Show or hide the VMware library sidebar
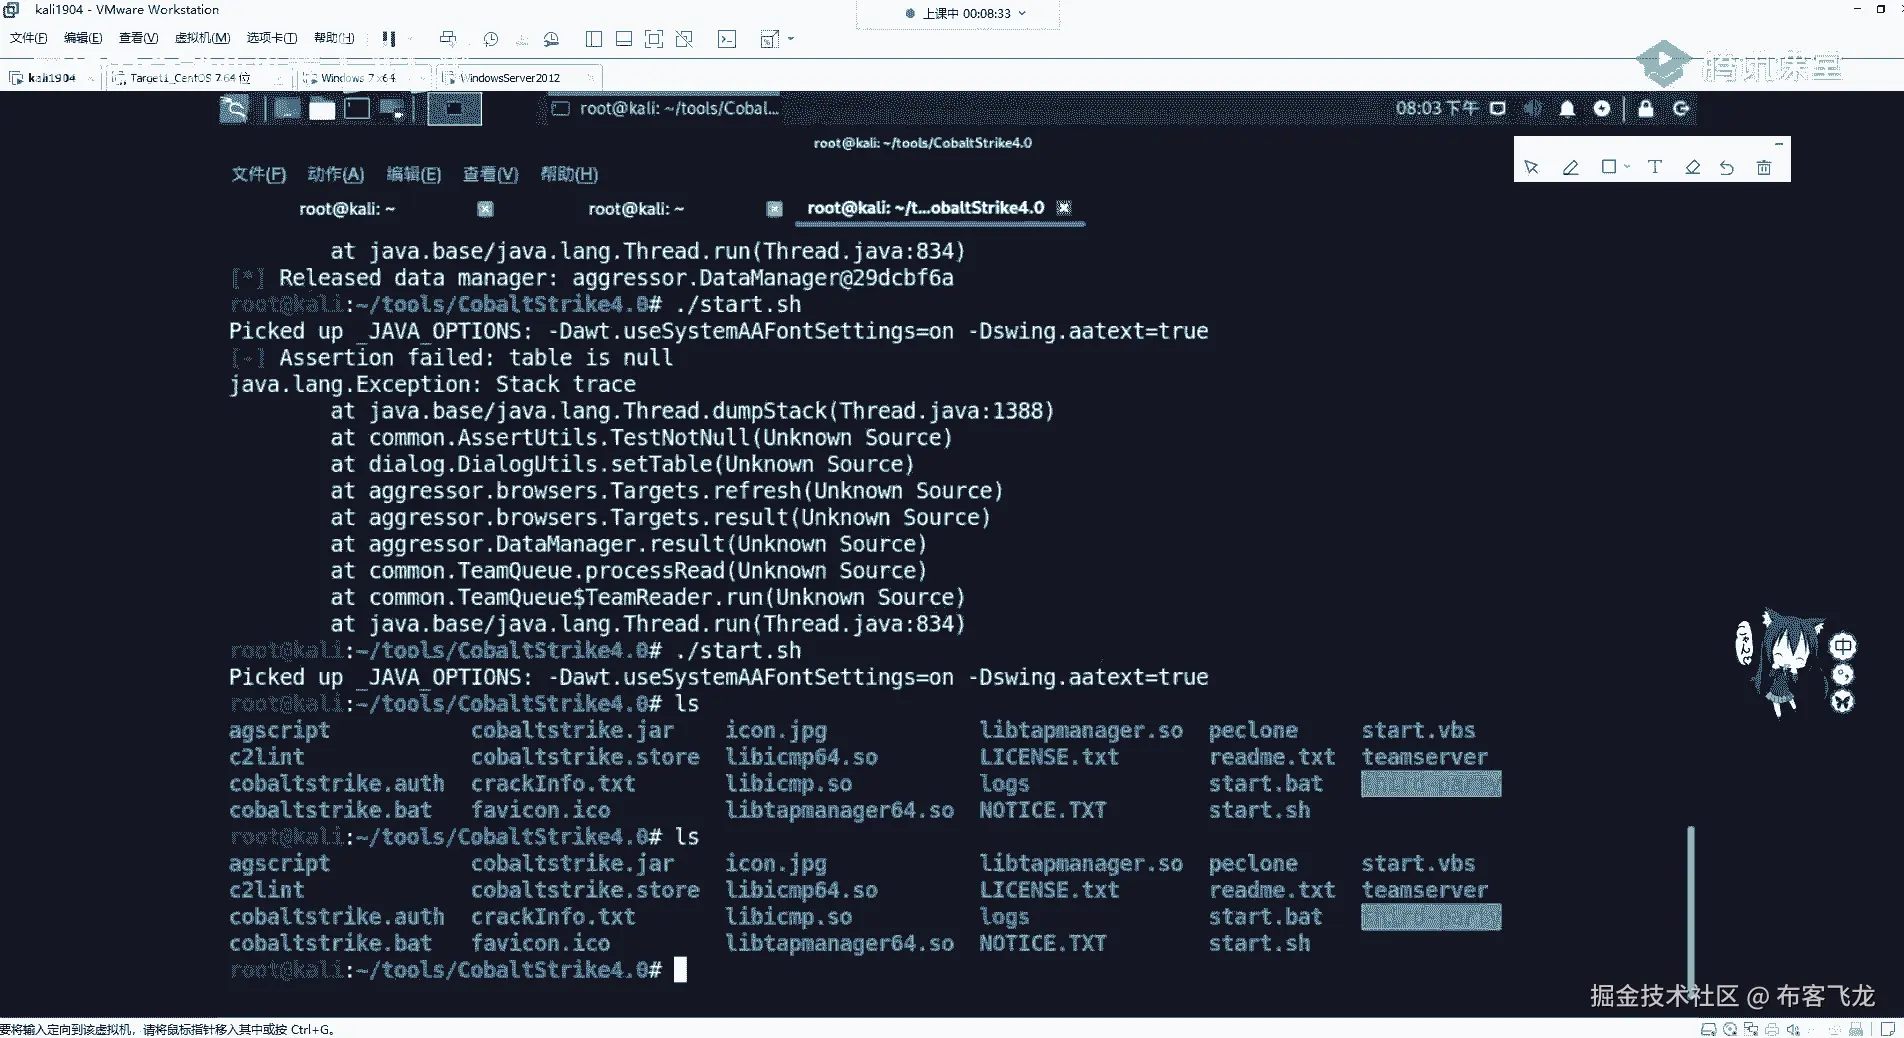 pyautogui.click(x=594, y=39)
